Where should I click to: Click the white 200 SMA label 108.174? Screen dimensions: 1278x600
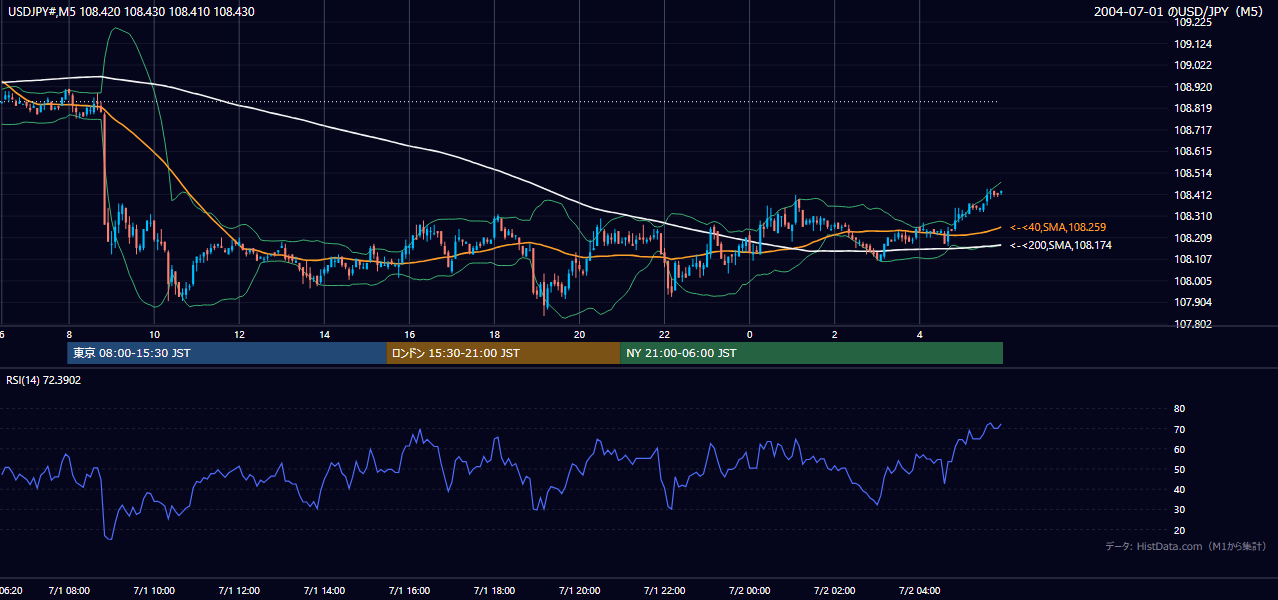click(x=1061, y=245)
